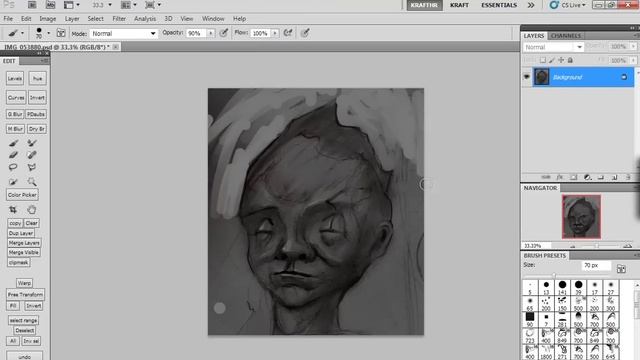Toggle tablet pressure controls size
Viewport: 640px width, 360px height.
pyautogui.click(x=305, y=33)
